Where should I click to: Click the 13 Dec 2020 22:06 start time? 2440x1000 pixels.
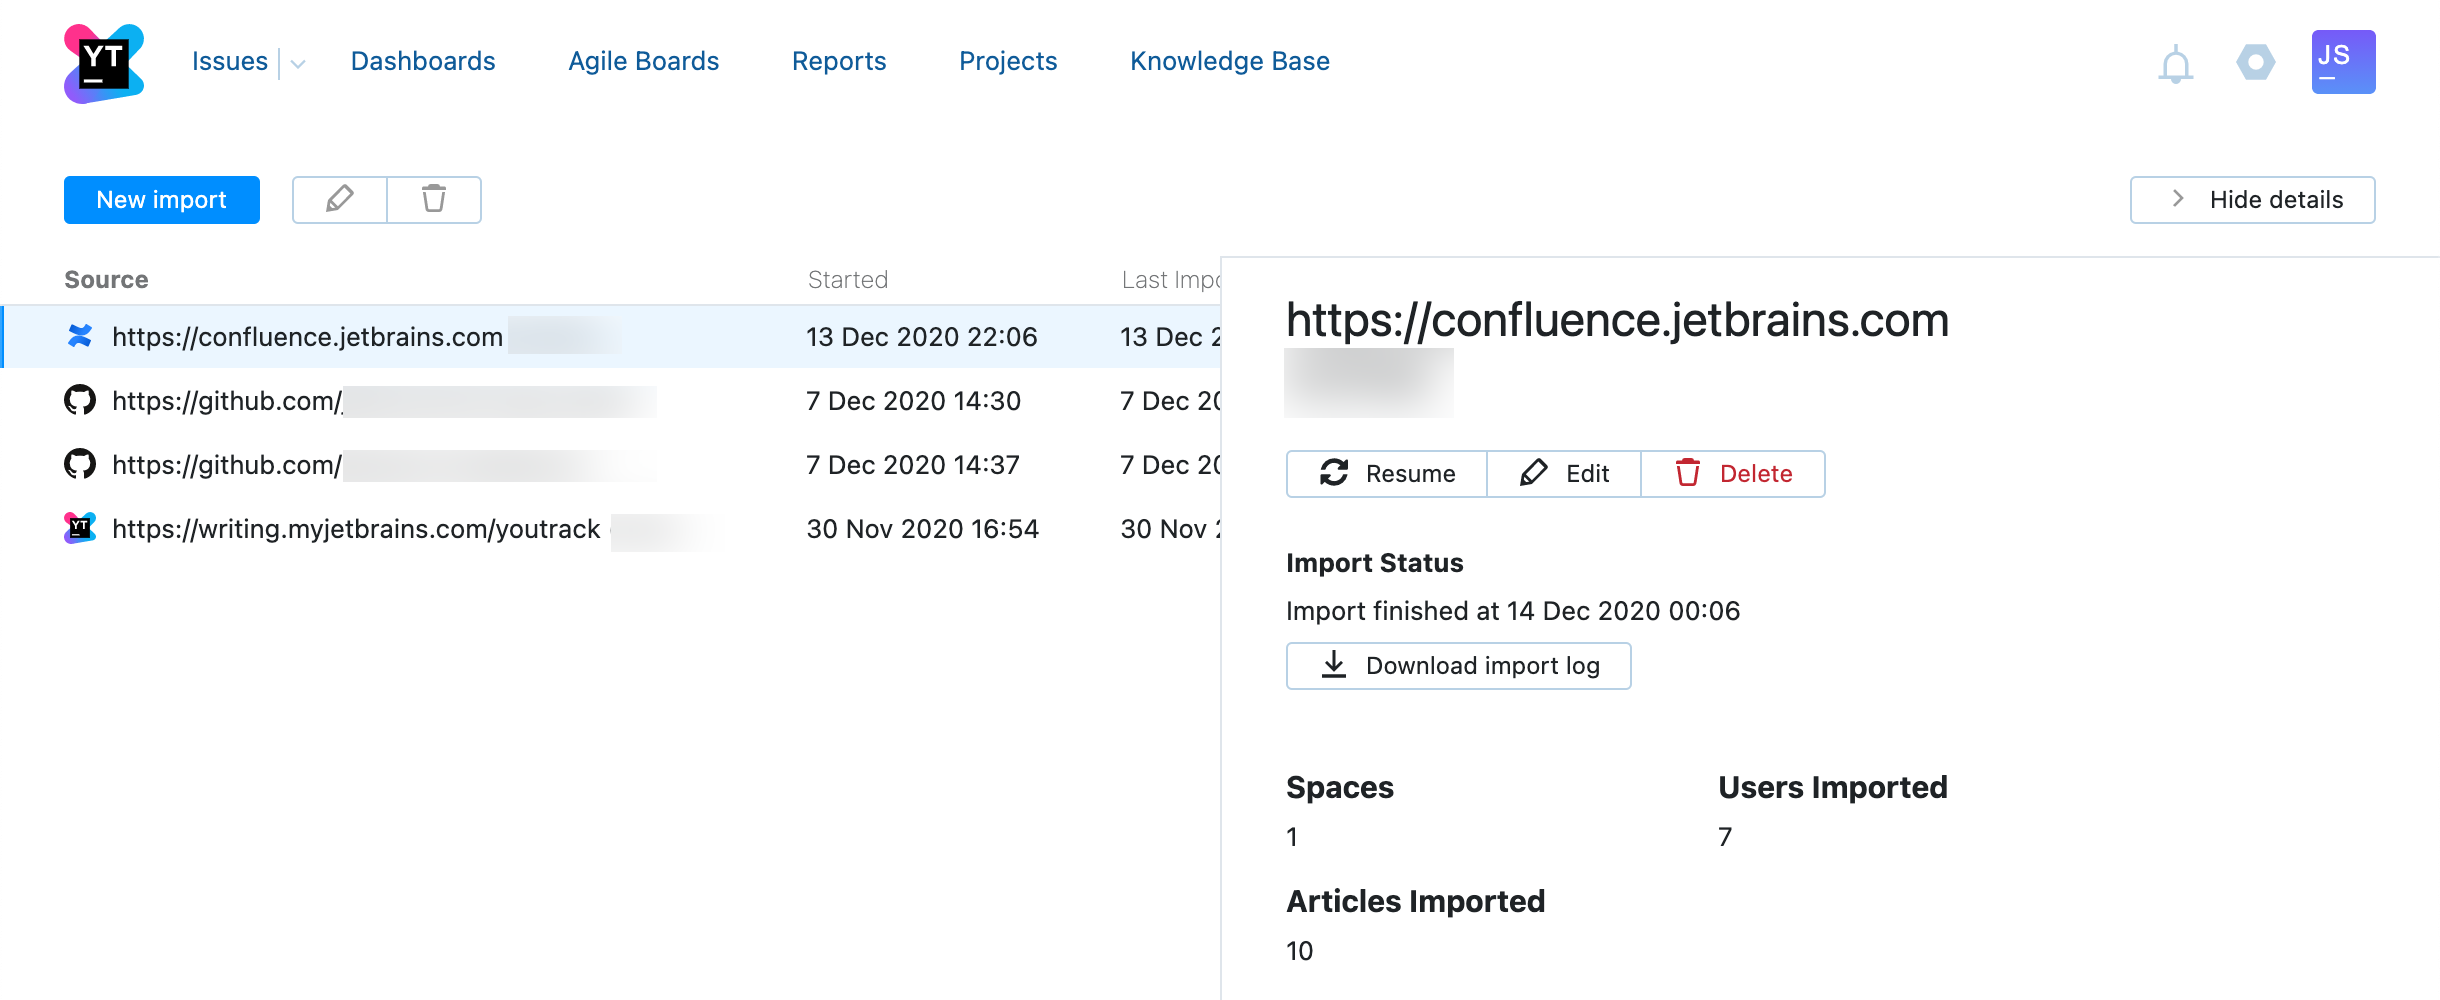[922, 337]
